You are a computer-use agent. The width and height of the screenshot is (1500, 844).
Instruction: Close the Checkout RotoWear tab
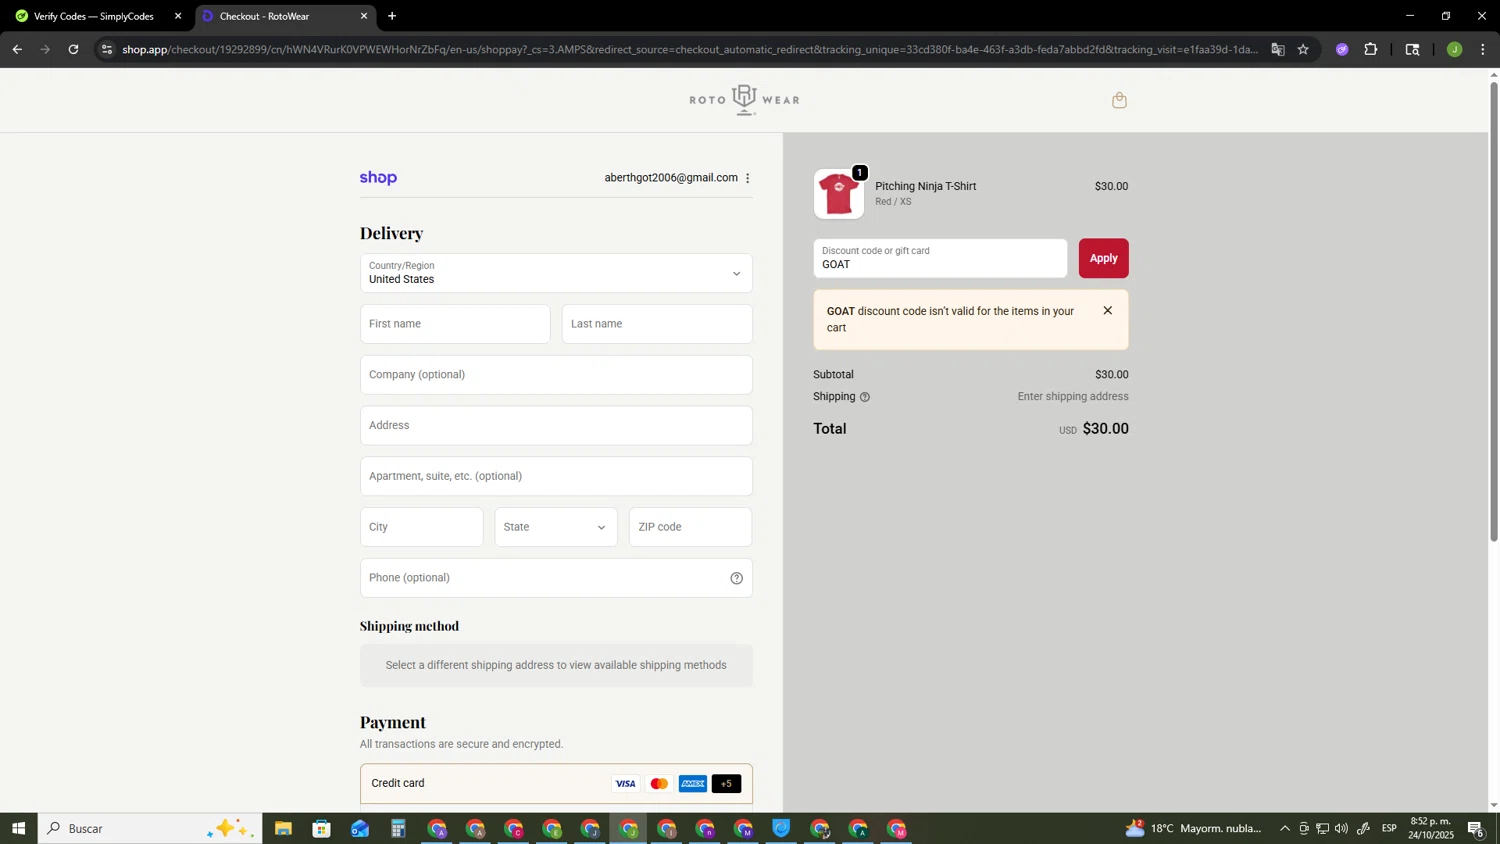tap(364, 16)
